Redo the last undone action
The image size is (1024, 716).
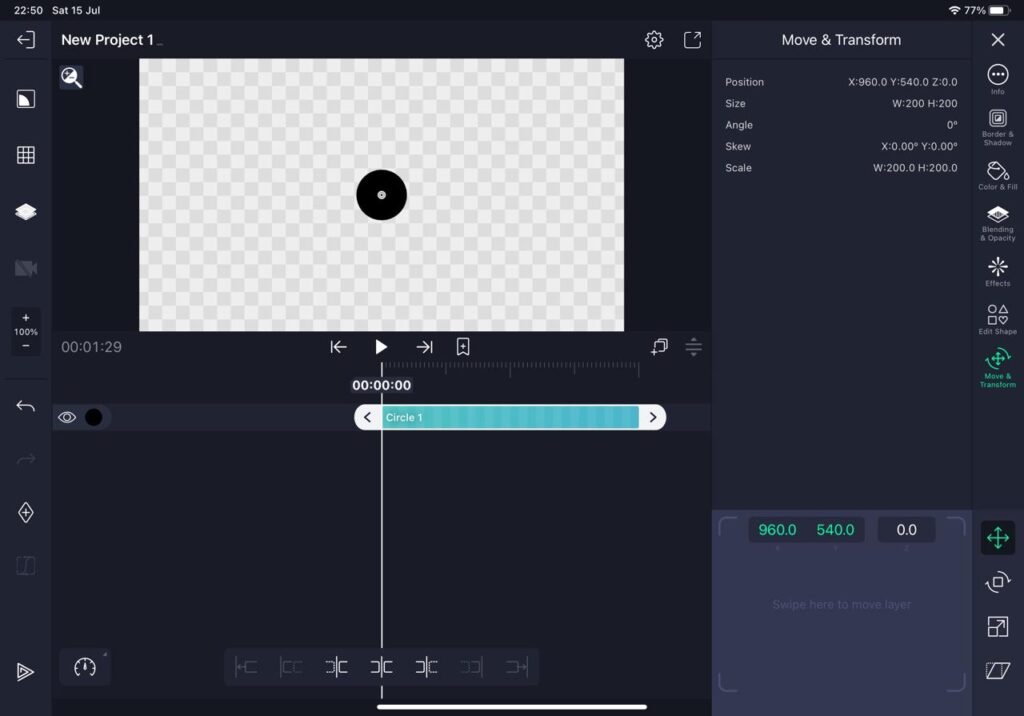click(x=25, y=459)
